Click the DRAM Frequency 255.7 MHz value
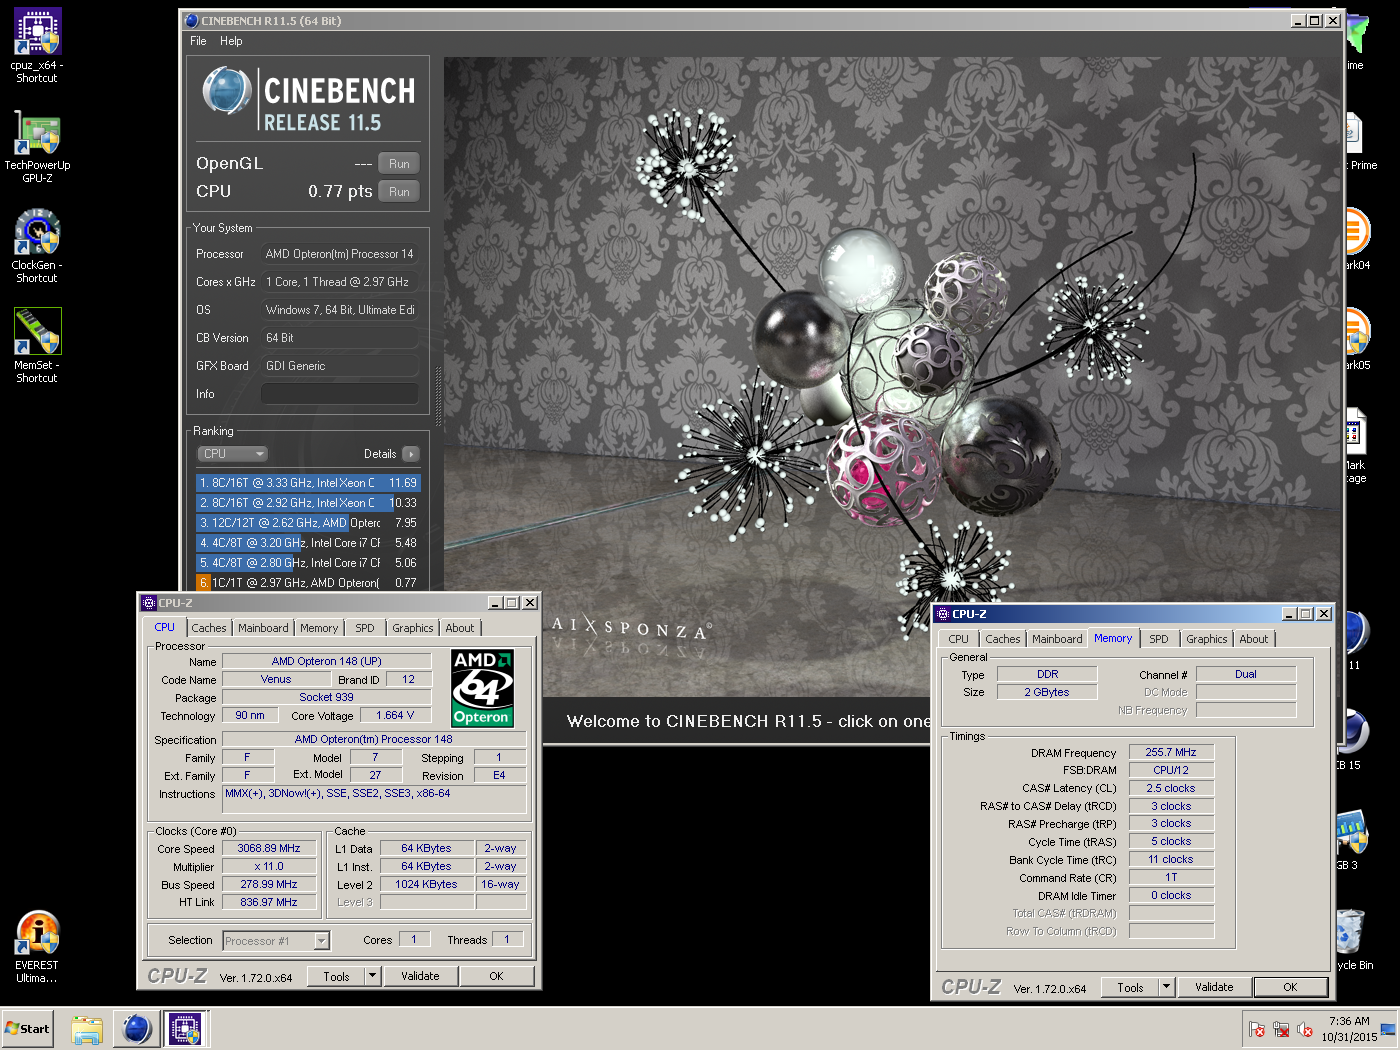 coord(1171,752)
